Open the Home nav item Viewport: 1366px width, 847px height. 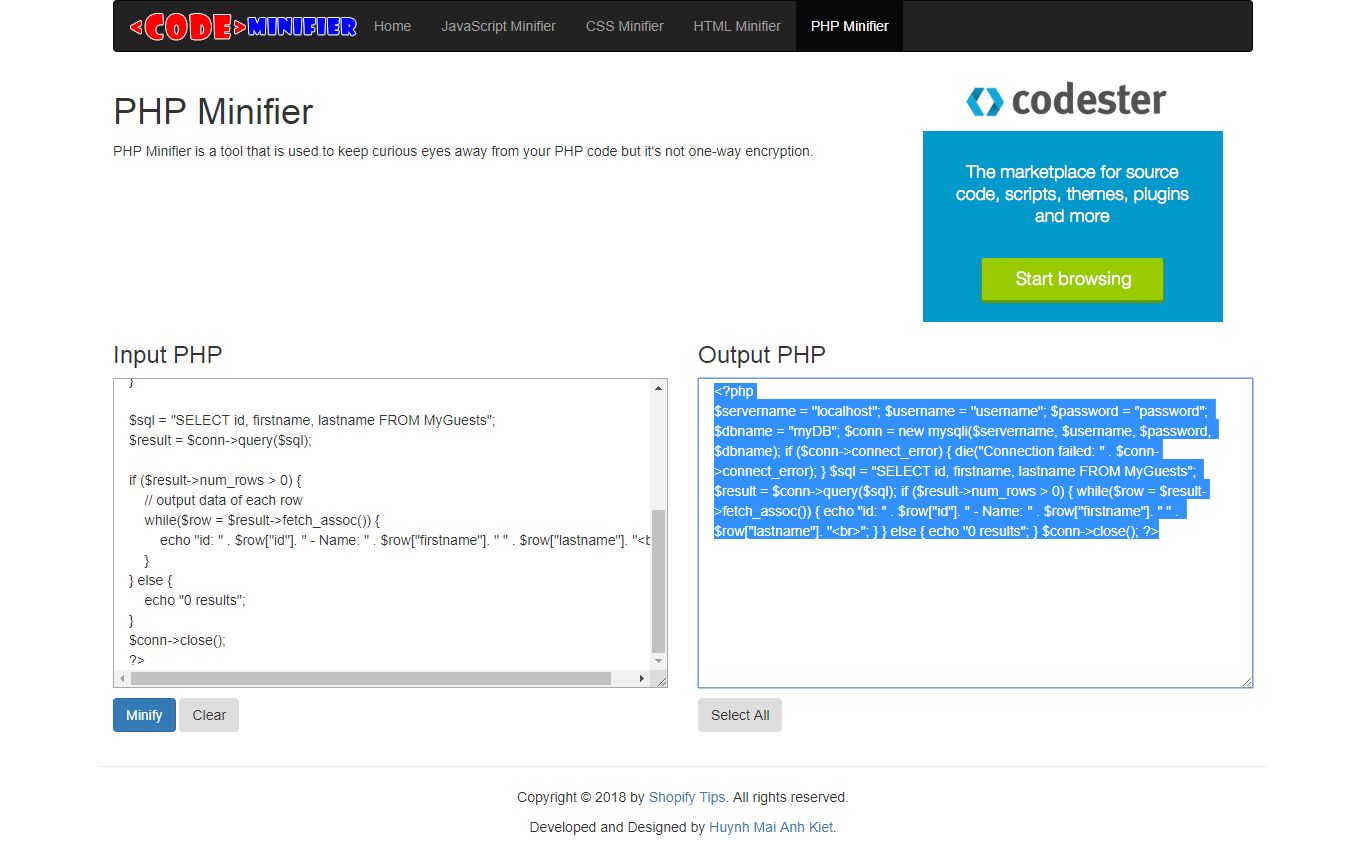392,26
